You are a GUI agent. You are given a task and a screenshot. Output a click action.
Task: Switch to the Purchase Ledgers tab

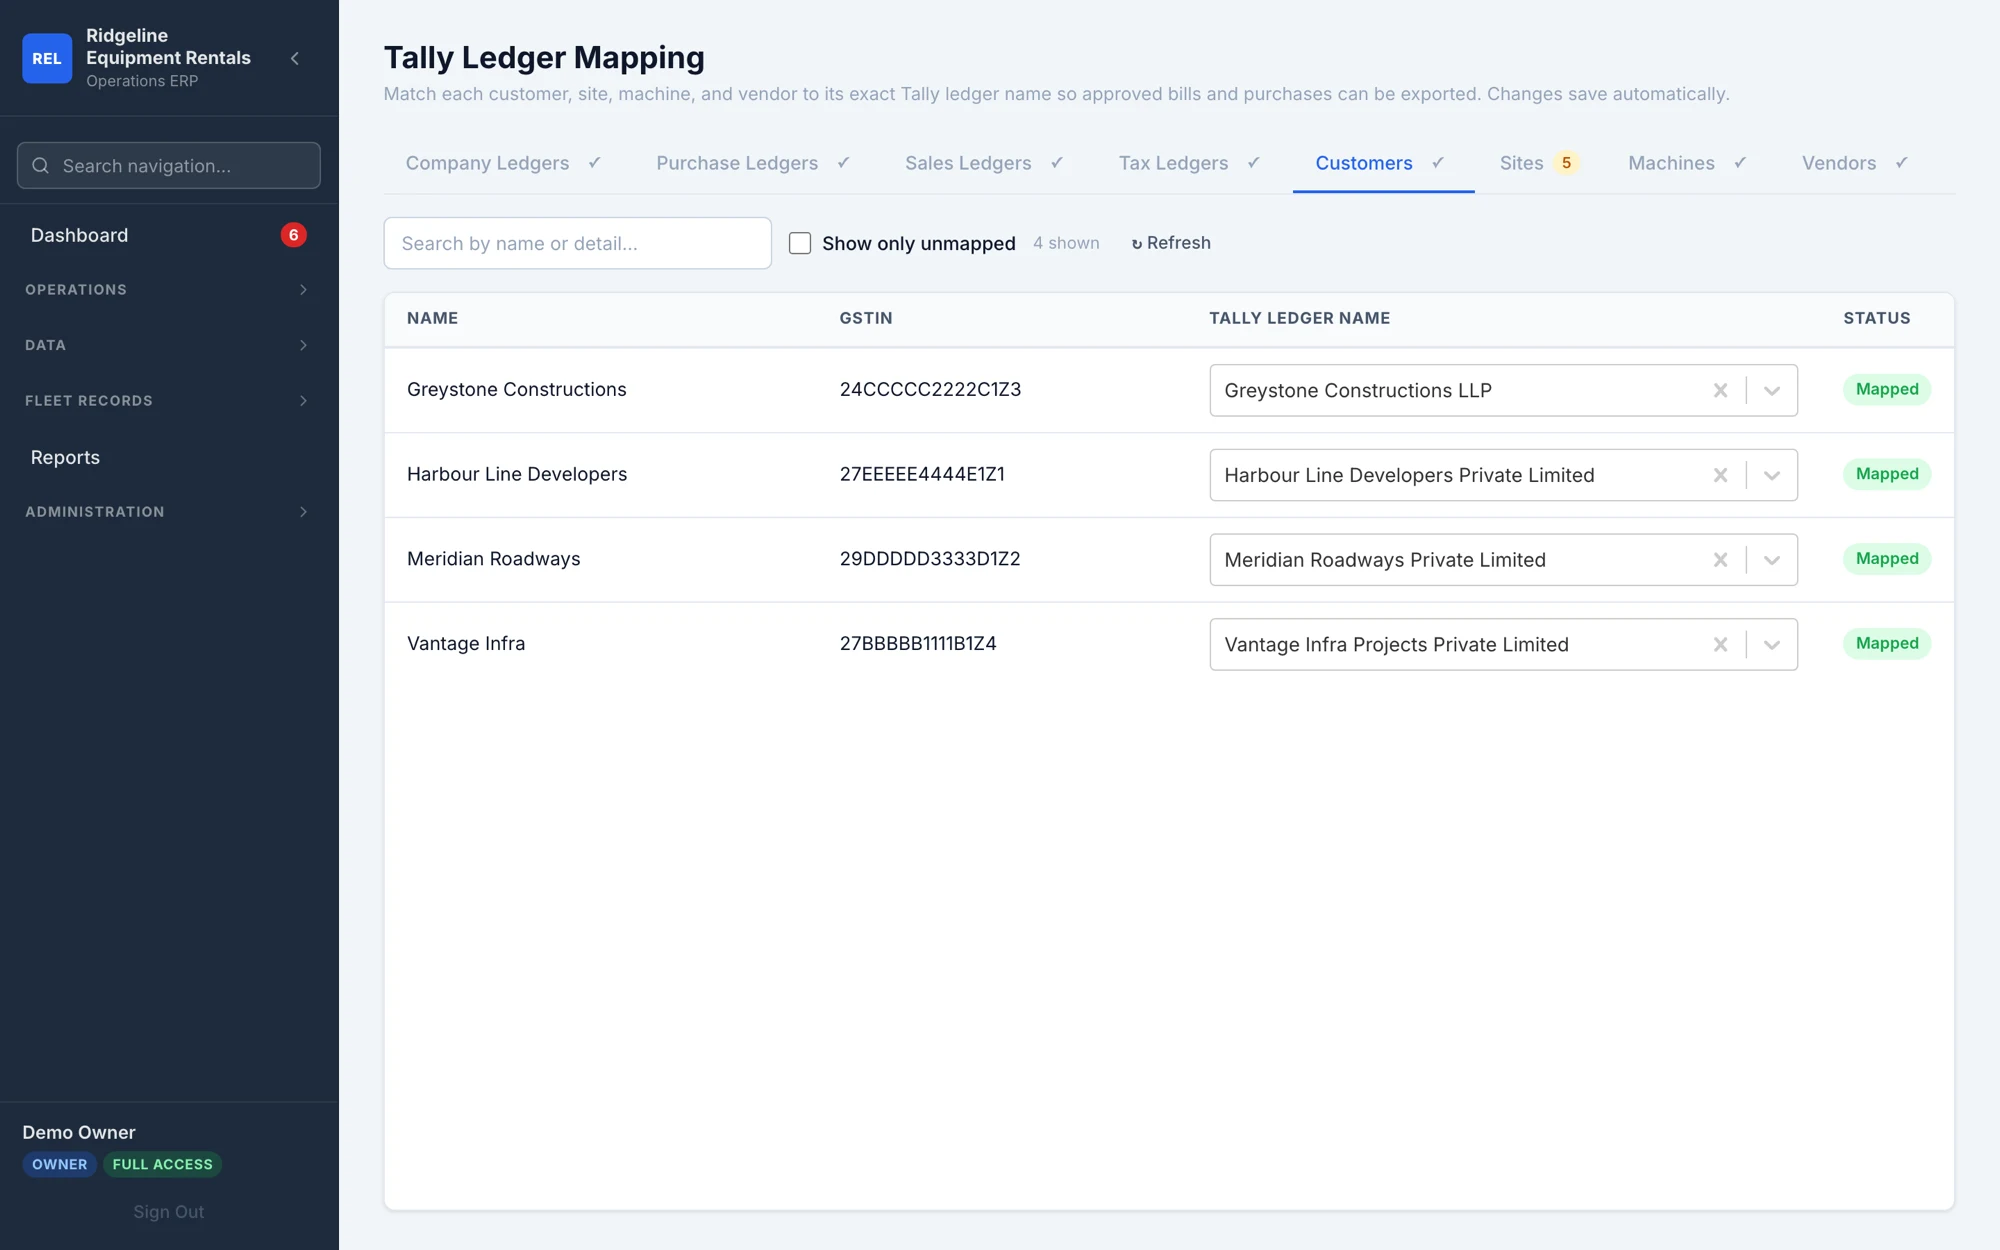(753, 163)
